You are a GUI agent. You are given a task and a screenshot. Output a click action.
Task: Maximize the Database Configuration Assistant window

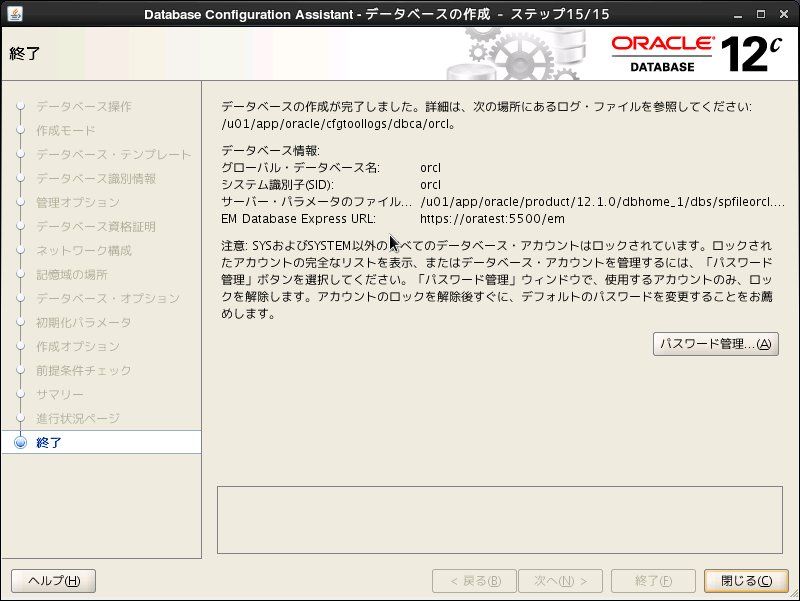[761, 14]
